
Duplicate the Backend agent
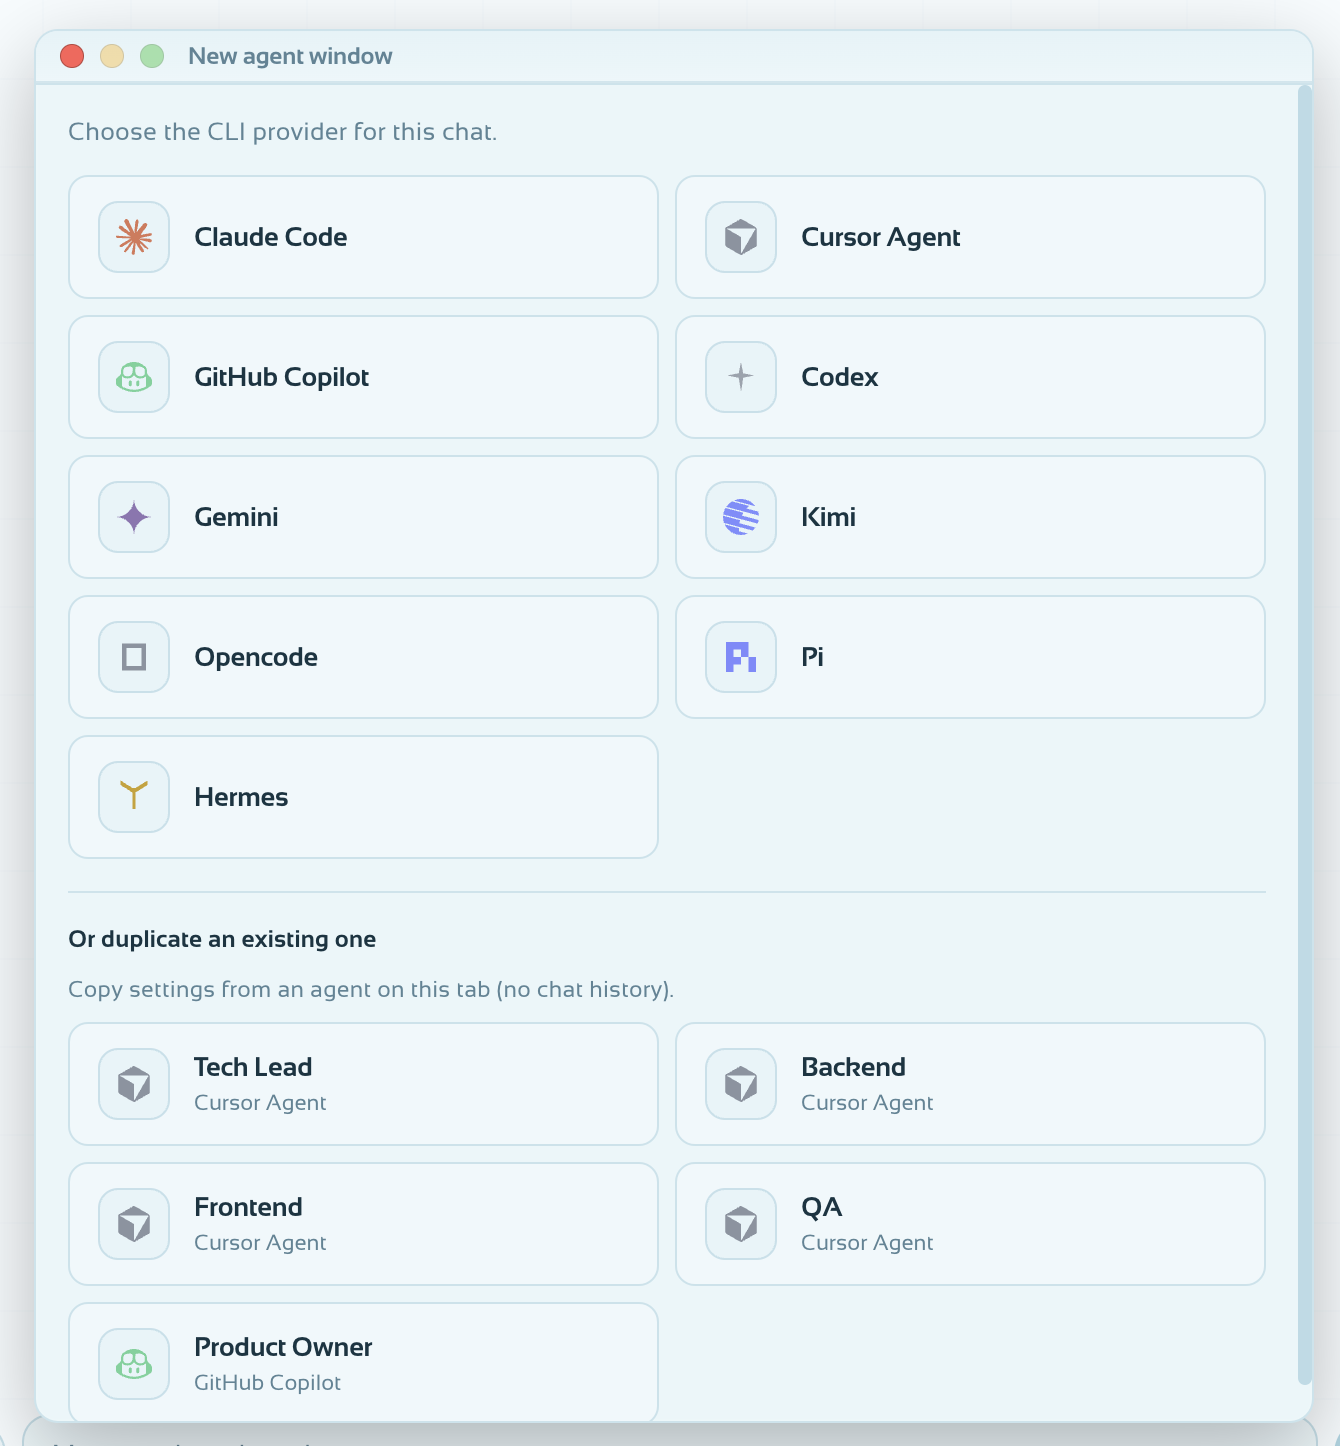970,1084
